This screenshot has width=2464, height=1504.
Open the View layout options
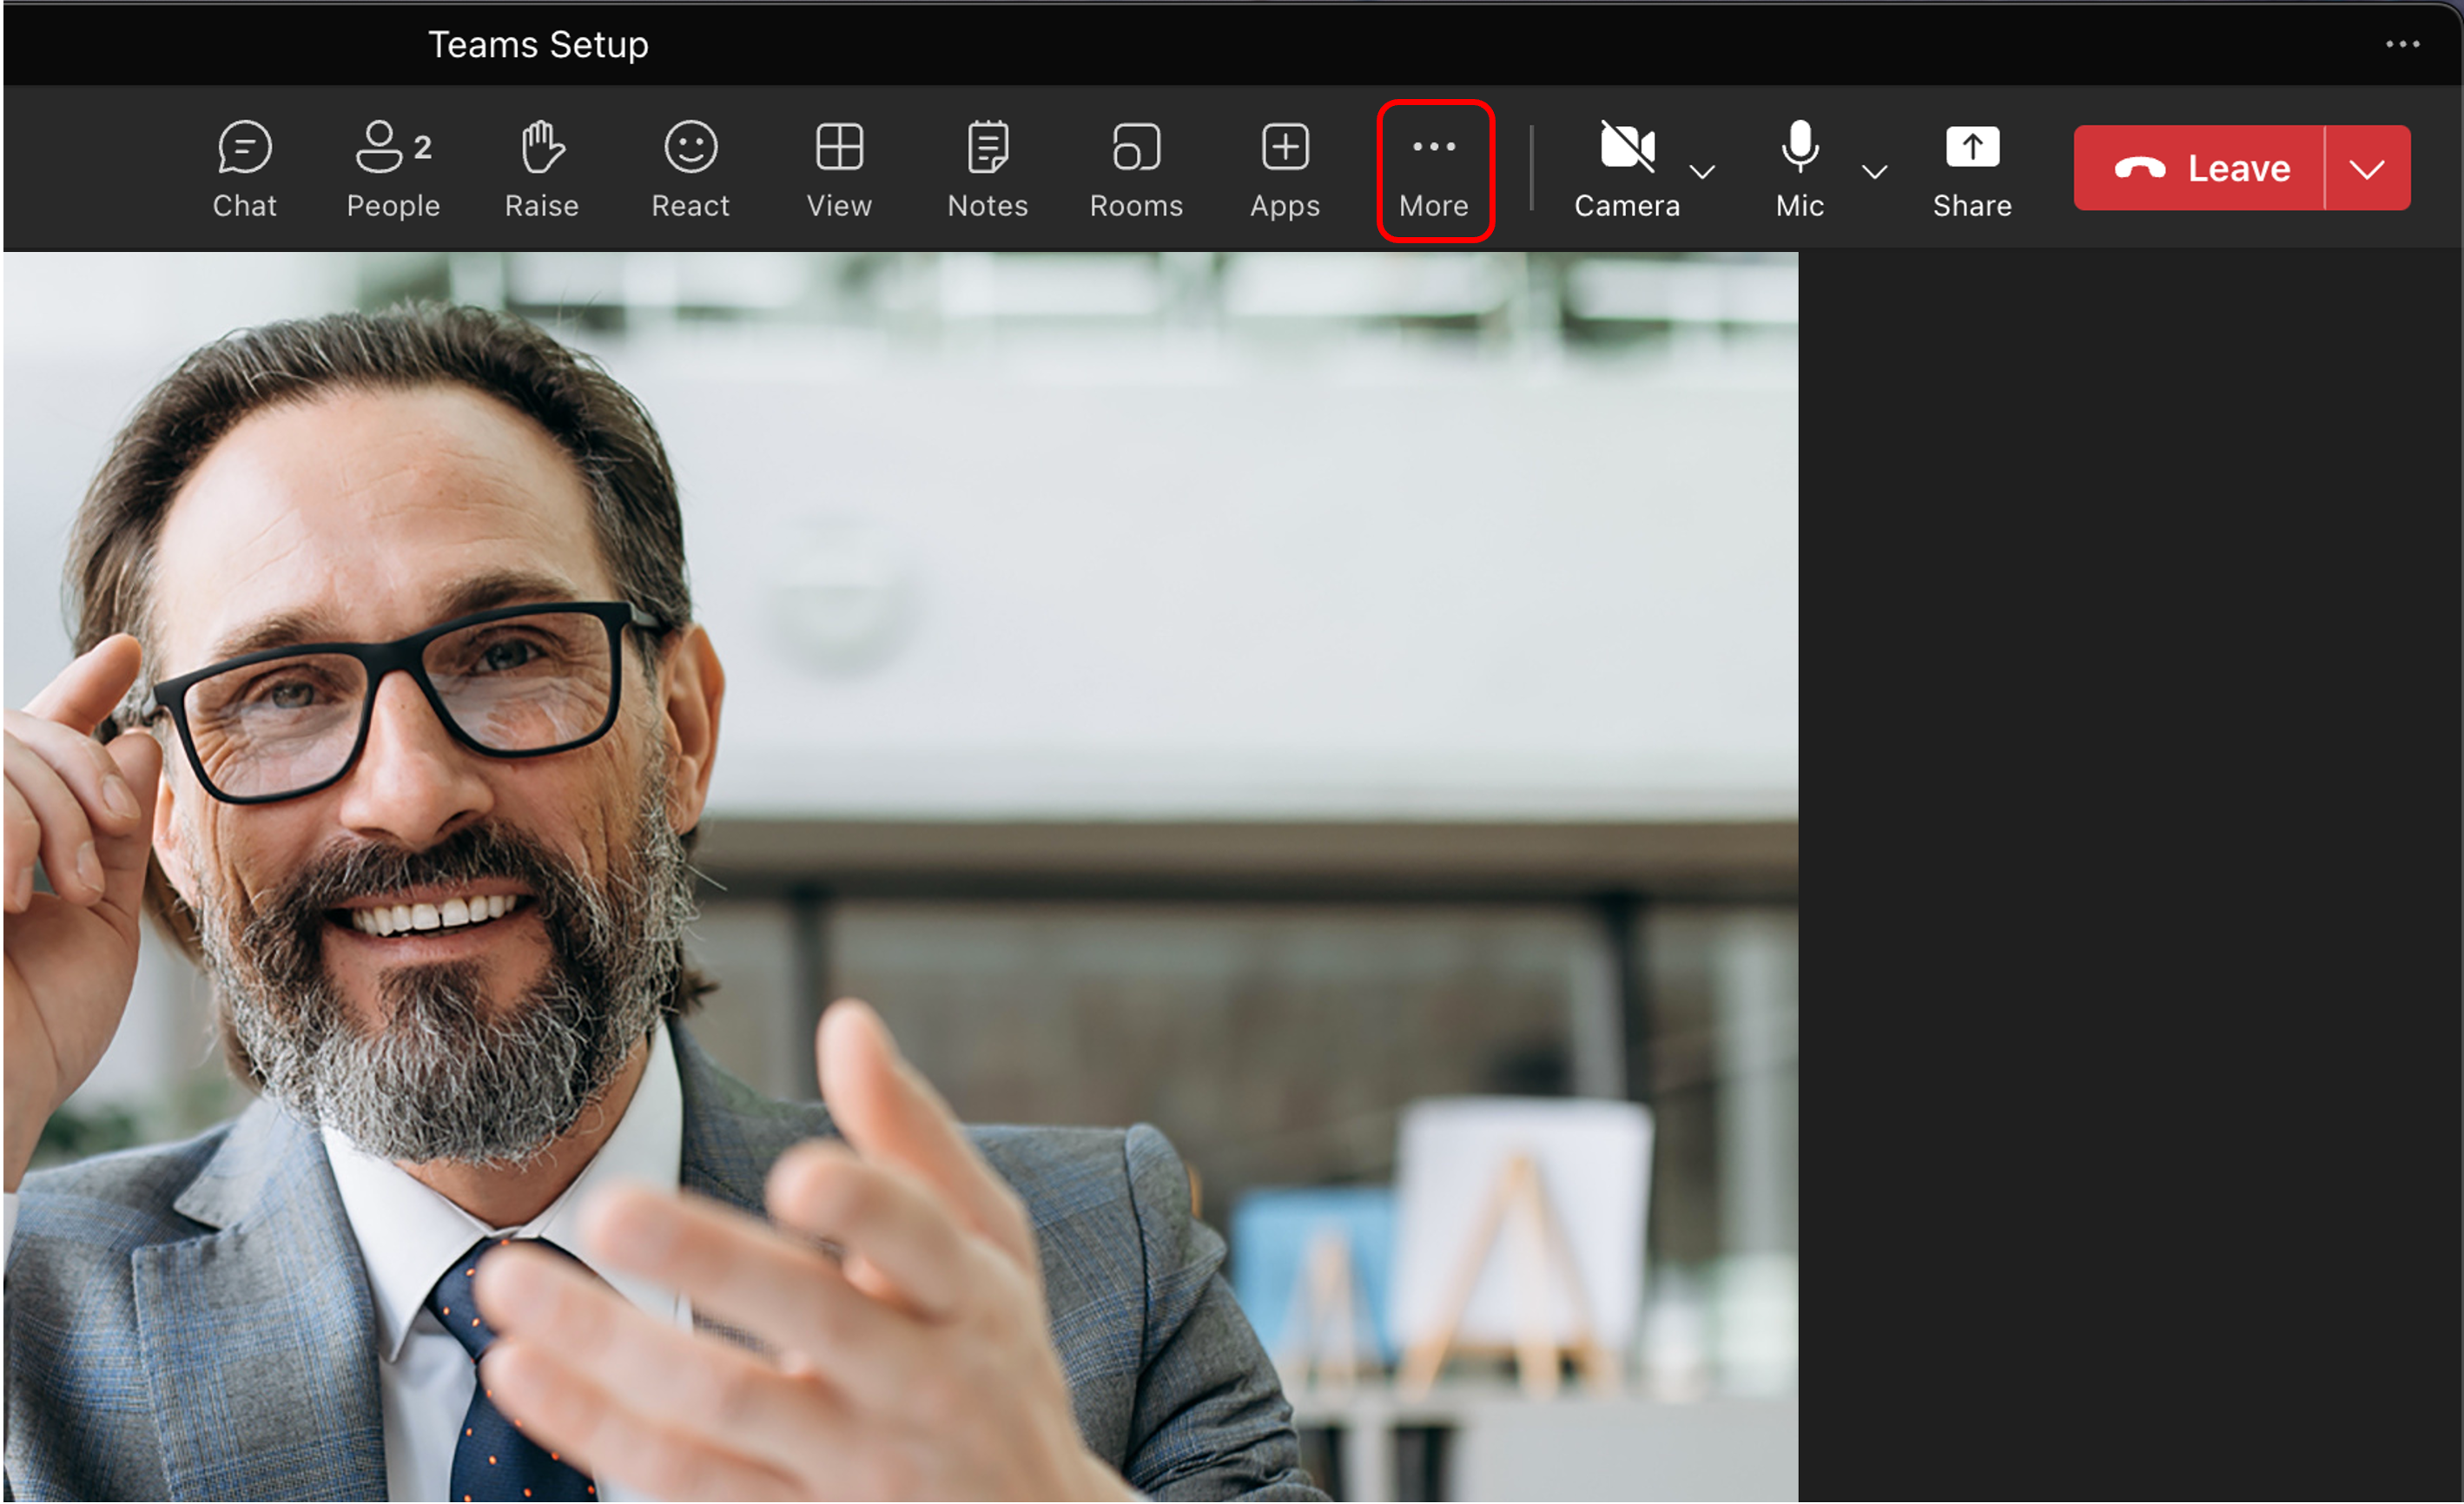click(839, 169)
